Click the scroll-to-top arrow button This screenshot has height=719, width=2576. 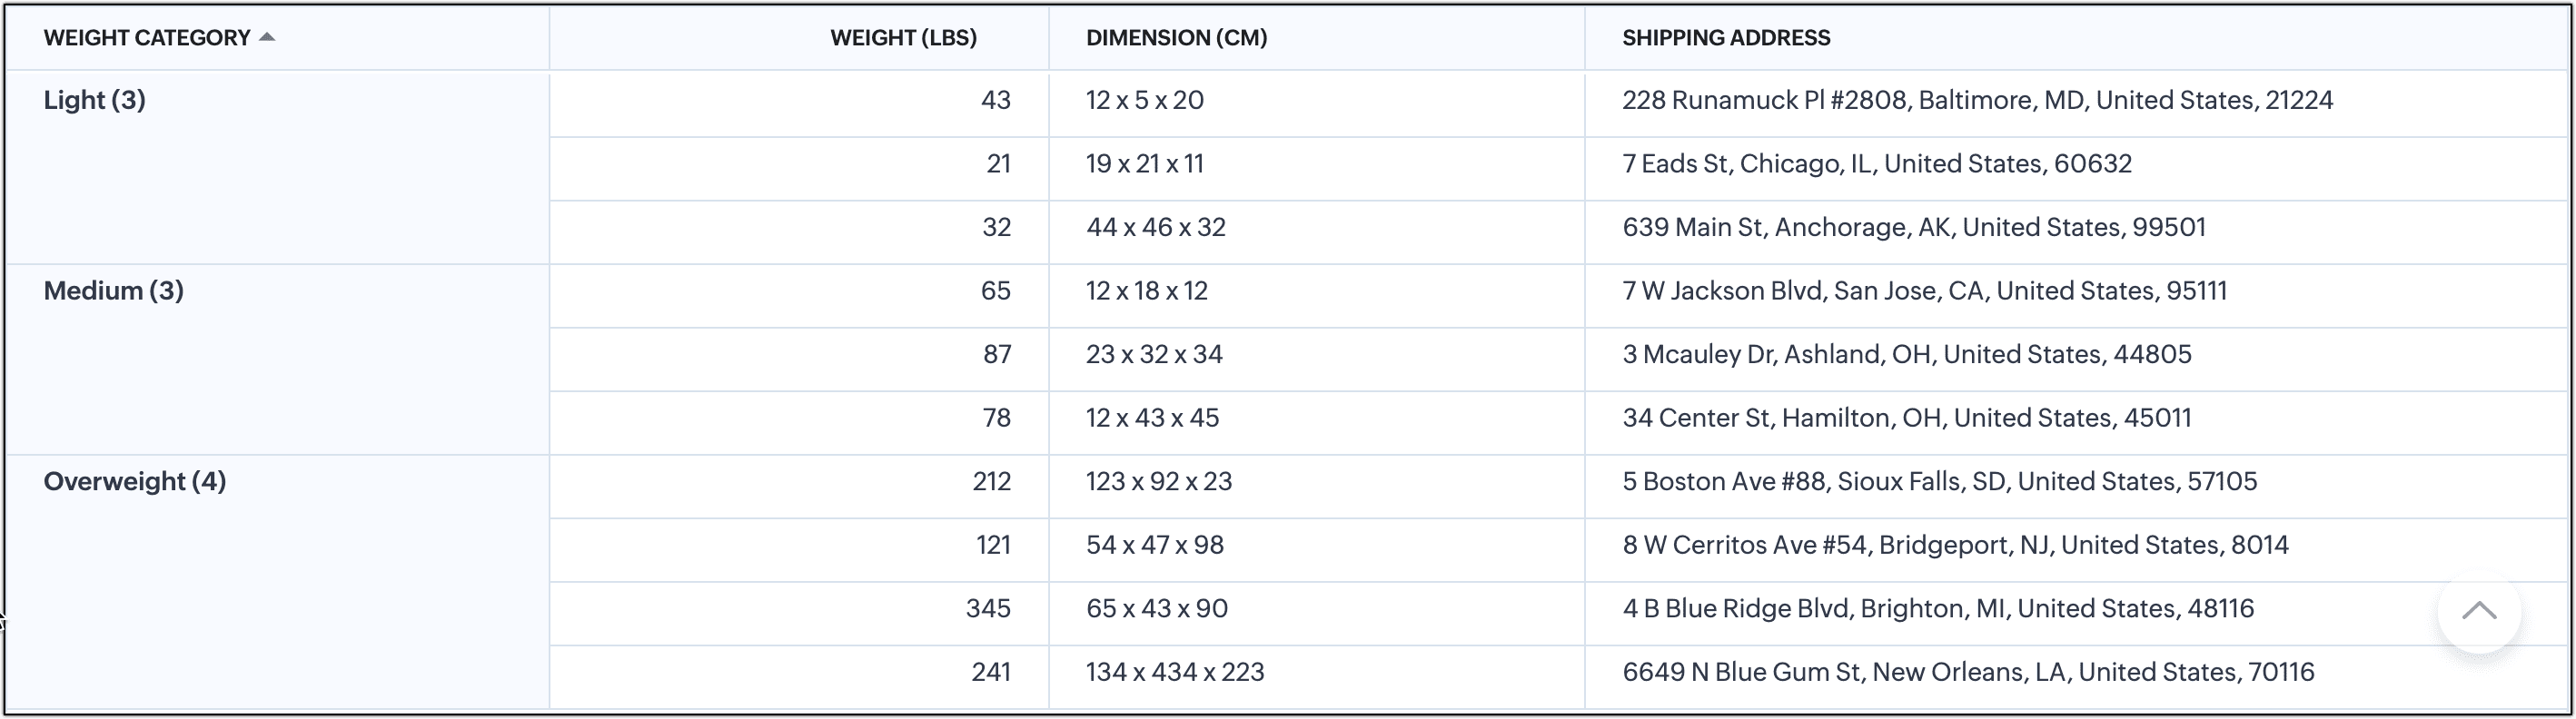(x=2478, y=610)
